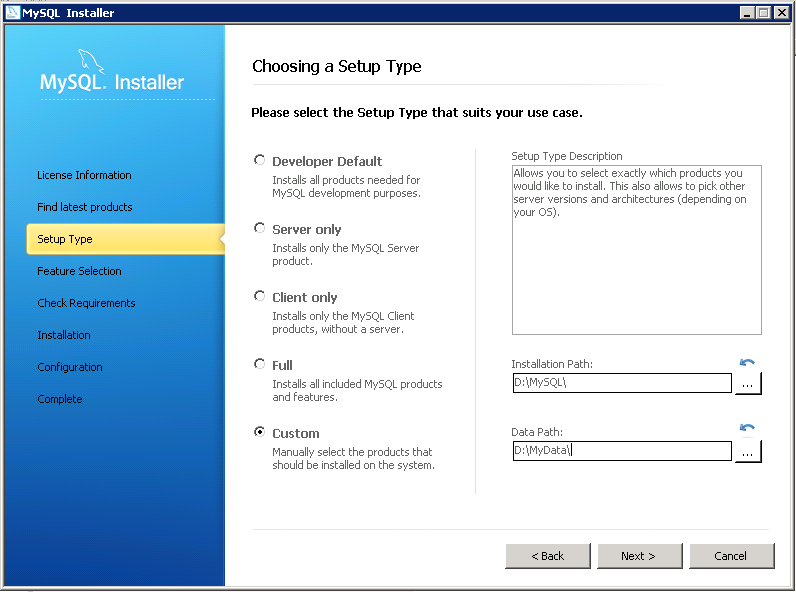Click into the Data Path field

(622, 451)
